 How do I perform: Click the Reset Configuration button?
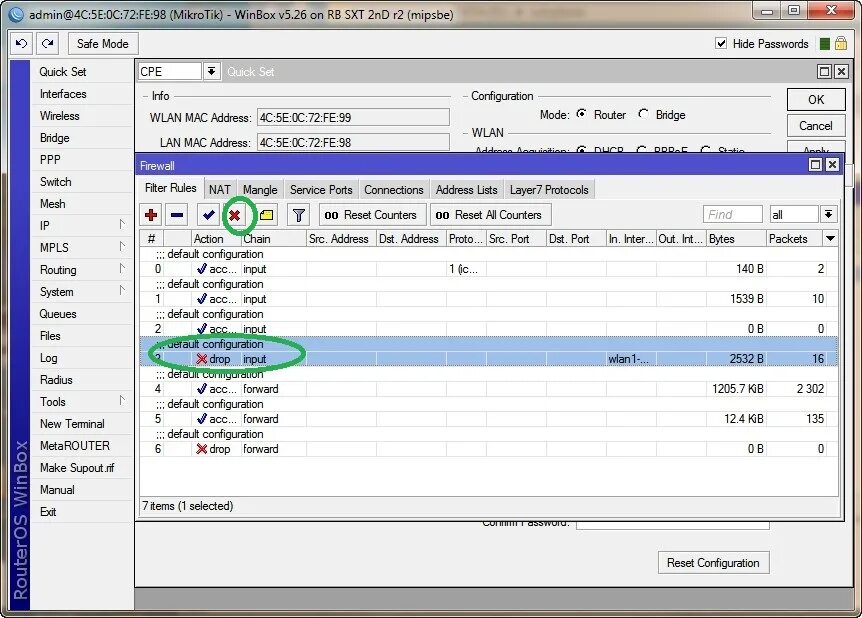(713, 563)
